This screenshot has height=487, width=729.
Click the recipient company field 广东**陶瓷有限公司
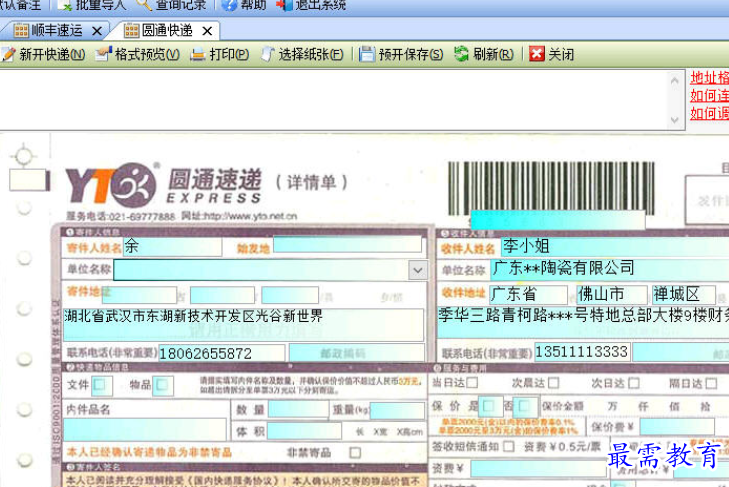[610, 268]
